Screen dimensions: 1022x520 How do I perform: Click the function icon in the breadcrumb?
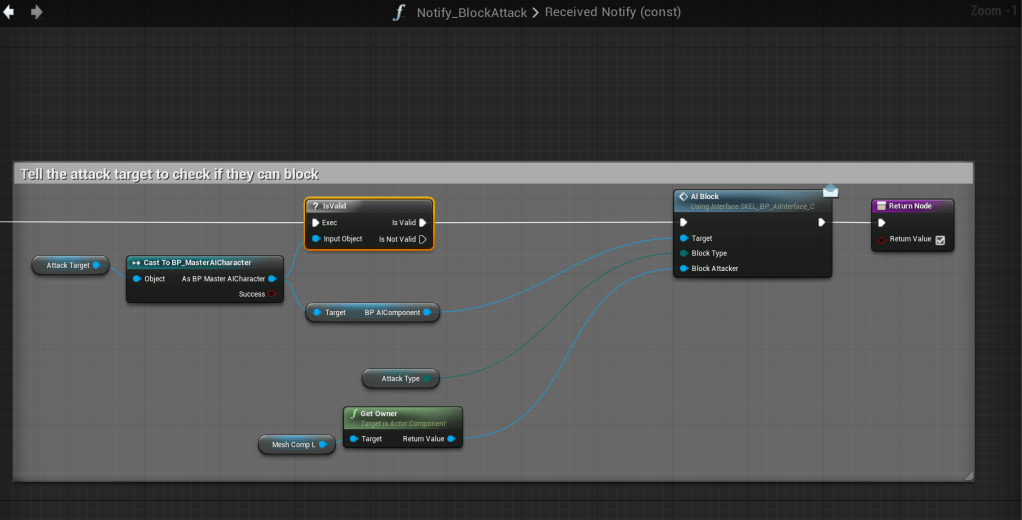coord(399,12)
